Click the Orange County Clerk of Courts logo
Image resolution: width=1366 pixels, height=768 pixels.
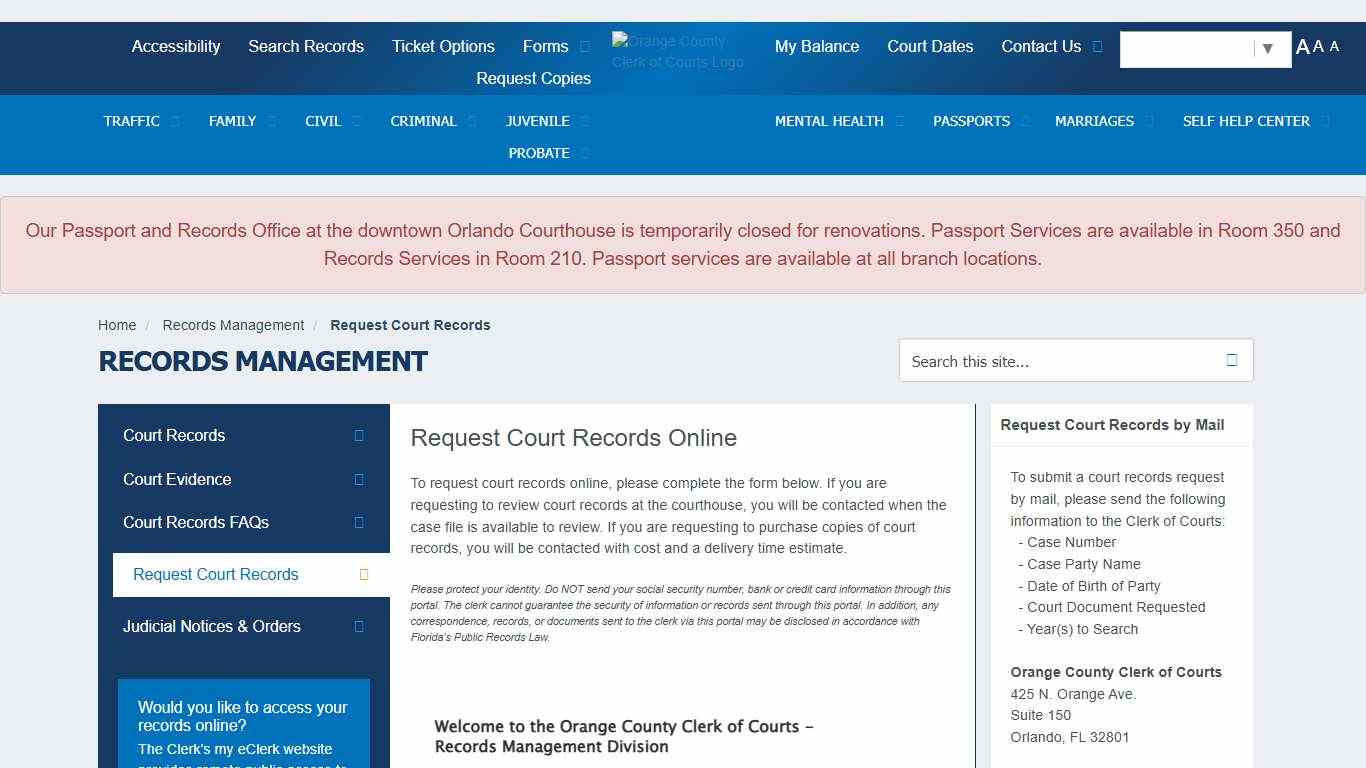coord(678,51)
